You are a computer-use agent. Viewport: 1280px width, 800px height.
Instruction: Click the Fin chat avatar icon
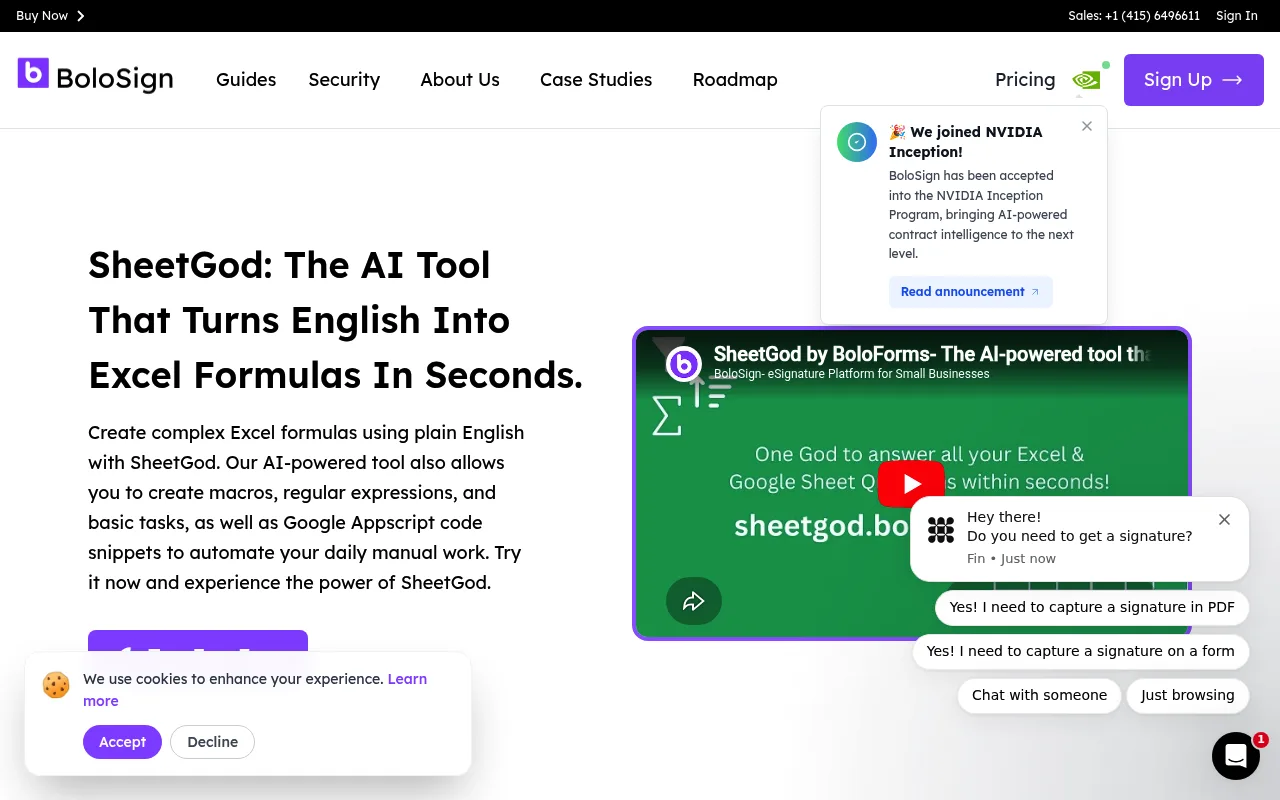coord(941,530)
